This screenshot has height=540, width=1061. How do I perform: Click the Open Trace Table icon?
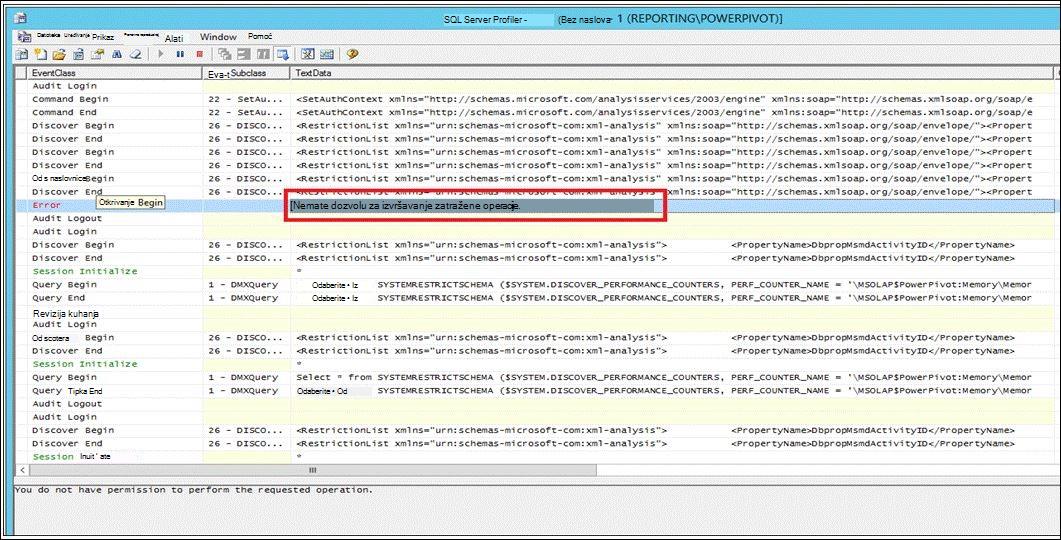[78, 54]
